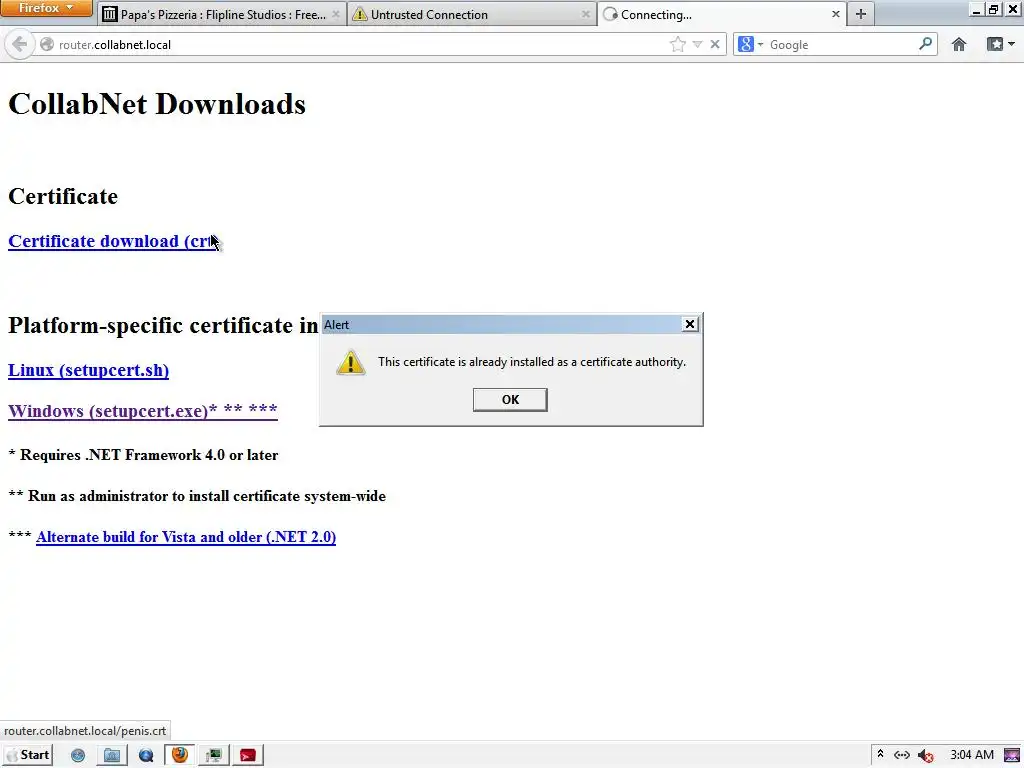Close the Papa's Pizzeria tab

tap(336, 14)
